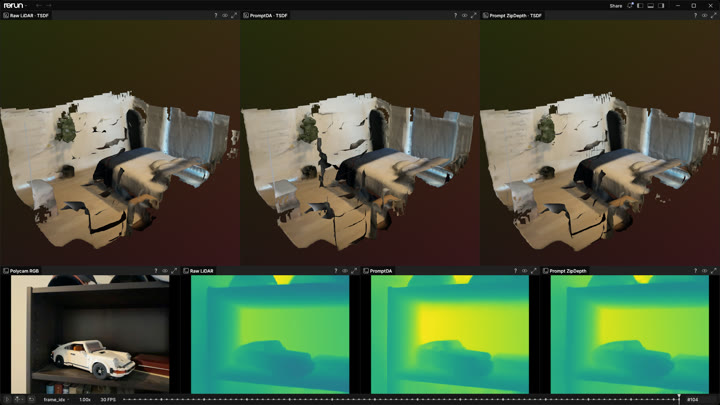Viewport: 720px width, 405px height.
Task: Toggle the left blueprint panel icon
Action: pos(640,6)
